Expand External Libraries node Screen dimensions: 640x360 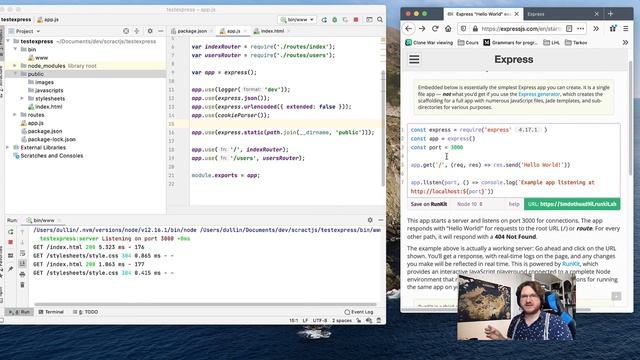[x=8, y=147]
